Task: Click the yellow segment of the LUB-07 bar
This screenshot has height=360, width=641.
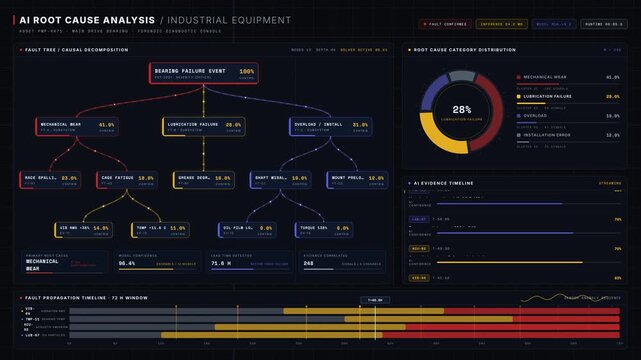Action: coord(272,335)
